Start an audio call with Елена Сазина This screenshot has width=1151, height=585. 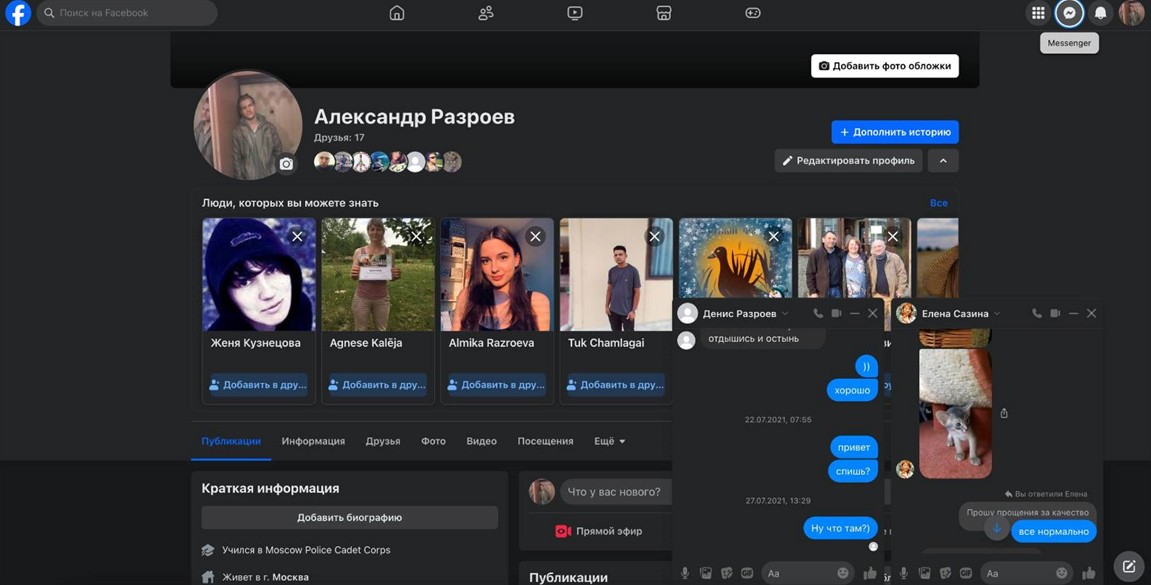pyautogui.click(x=1036, y=313)
